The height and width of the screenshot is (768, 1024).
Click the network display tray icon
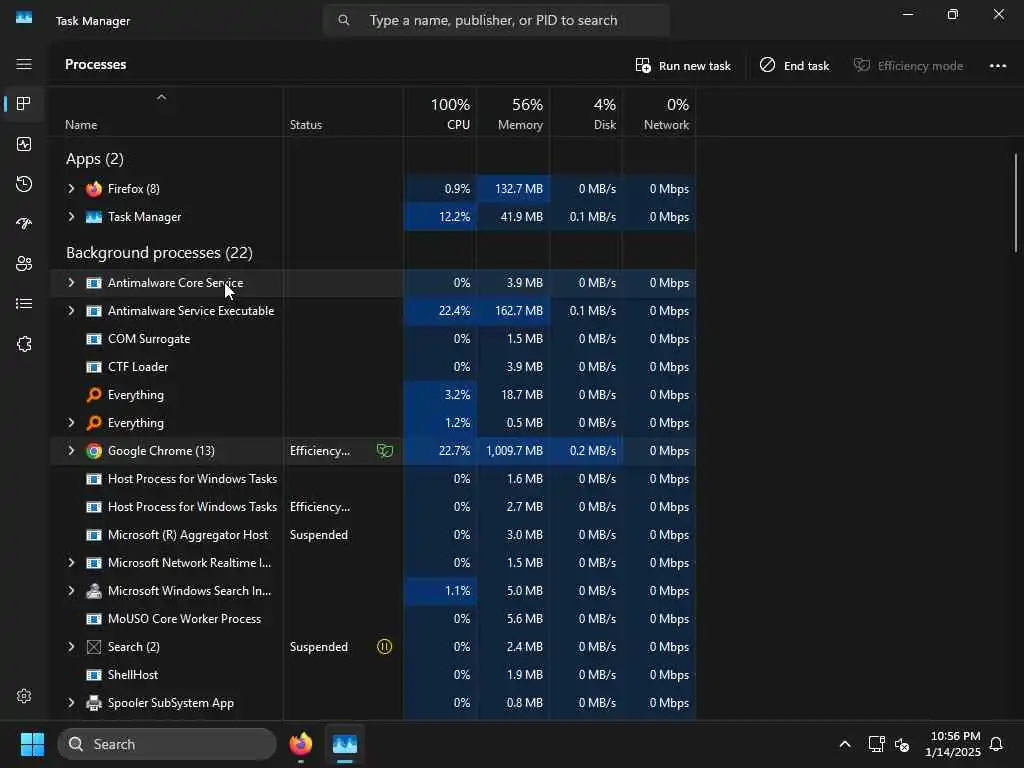[x=876, y=744]
